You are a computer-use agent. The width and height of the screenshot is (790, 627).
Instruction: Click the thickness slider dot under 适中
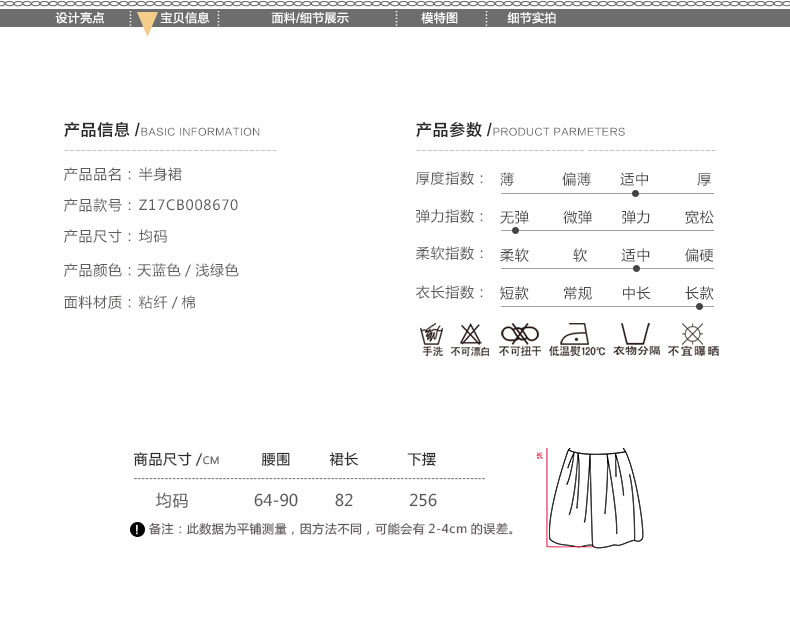(636, 193)
